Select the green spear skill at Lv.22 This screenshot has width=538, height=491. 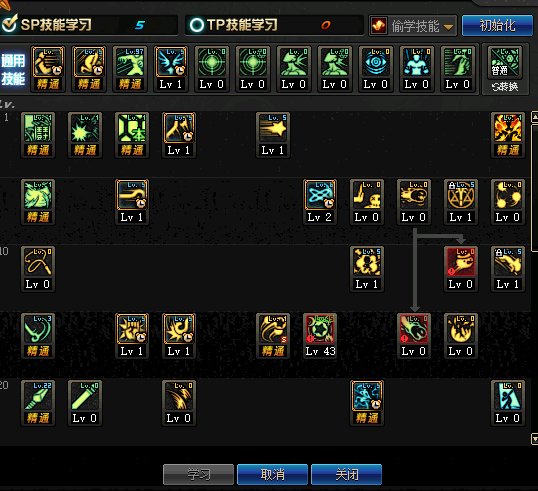38,396
